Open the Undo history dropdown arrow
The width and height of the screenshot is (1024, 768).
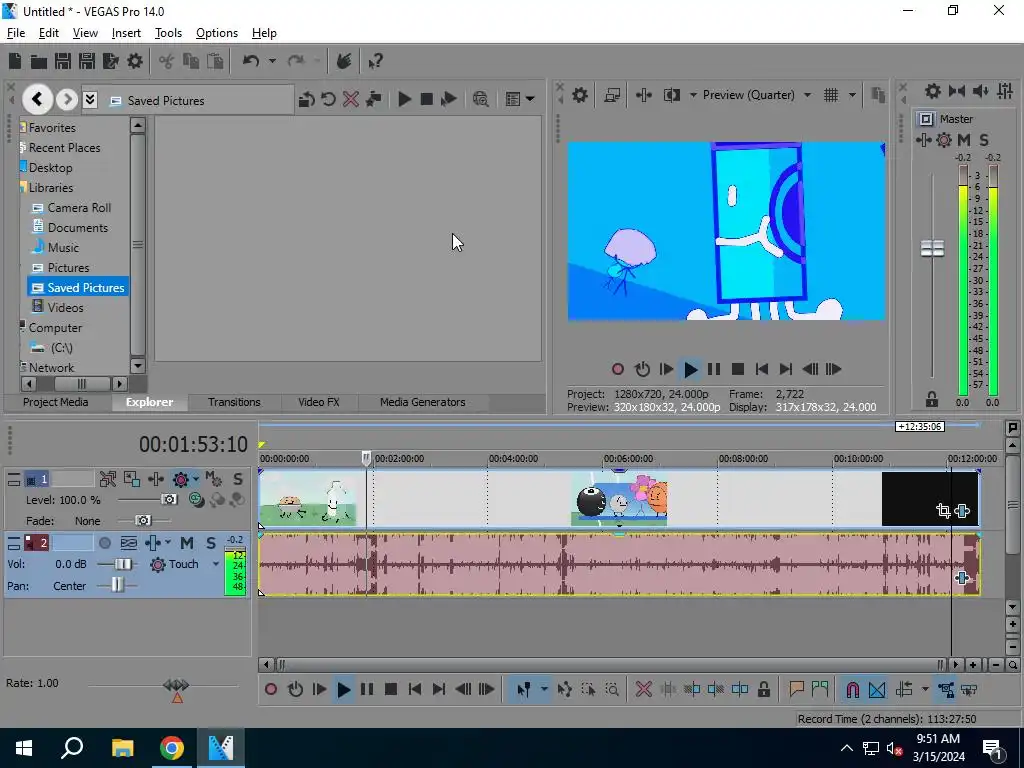(x=272, y=61)
